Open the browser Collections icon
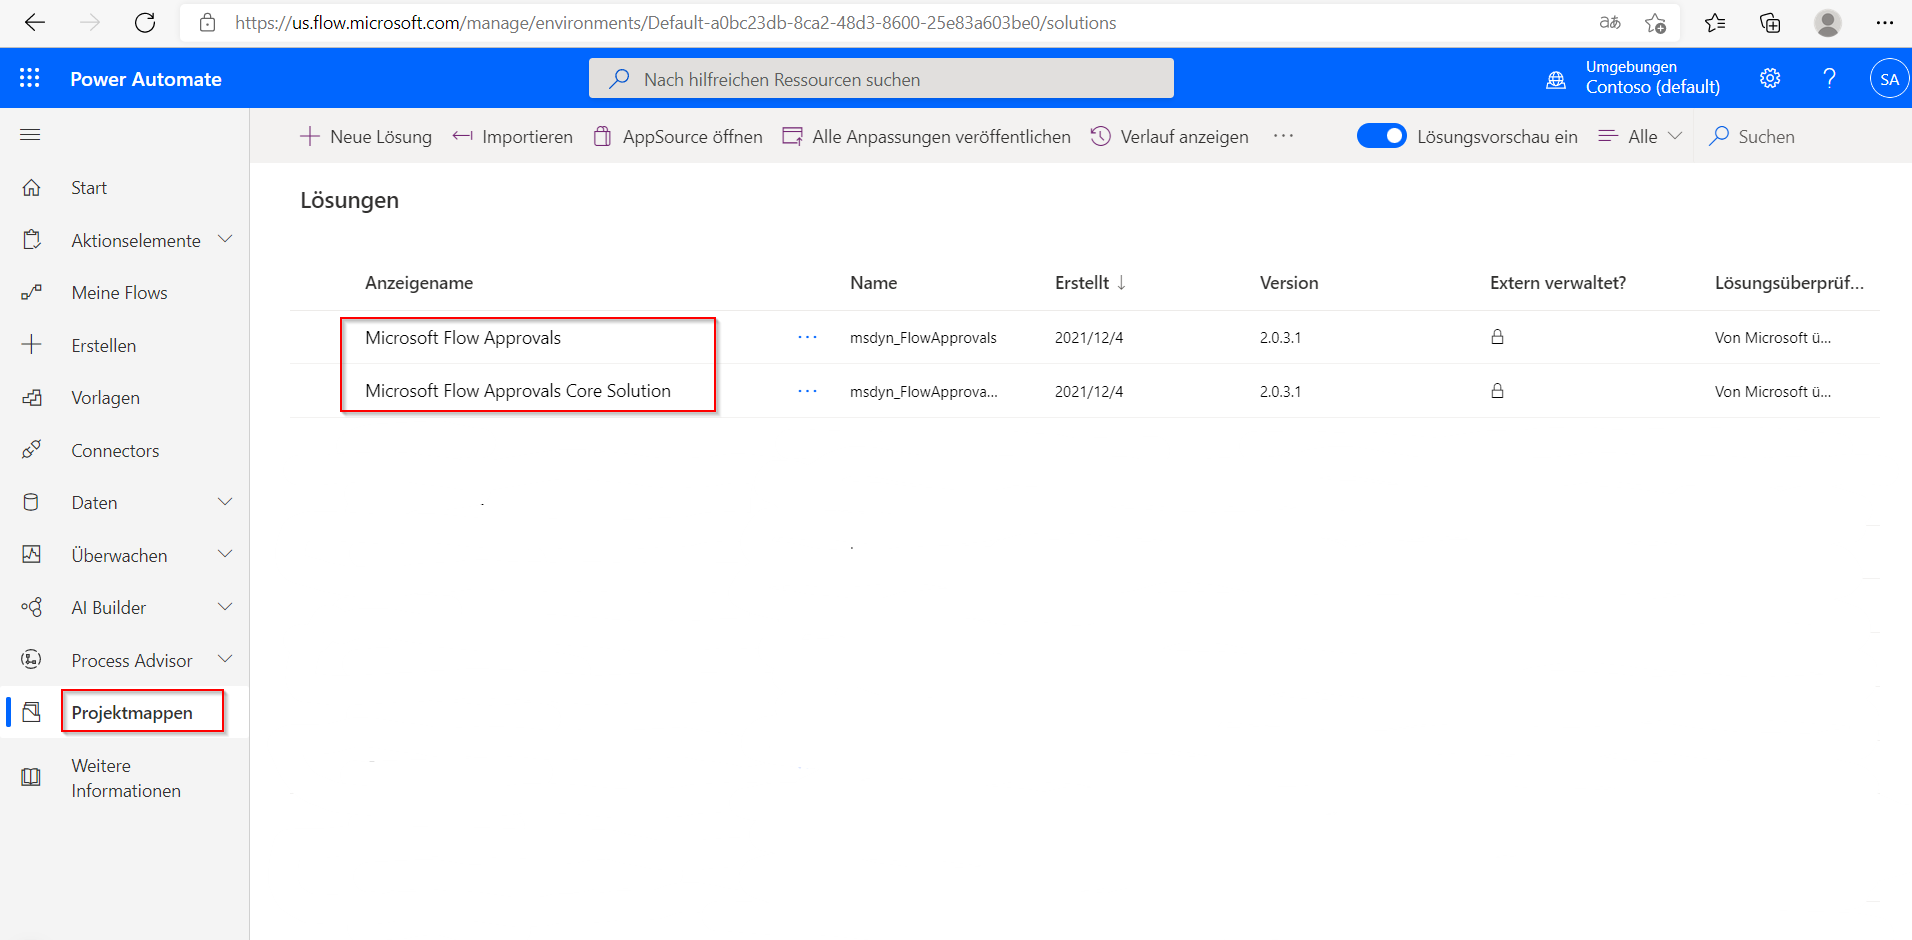 [1770, 22]
